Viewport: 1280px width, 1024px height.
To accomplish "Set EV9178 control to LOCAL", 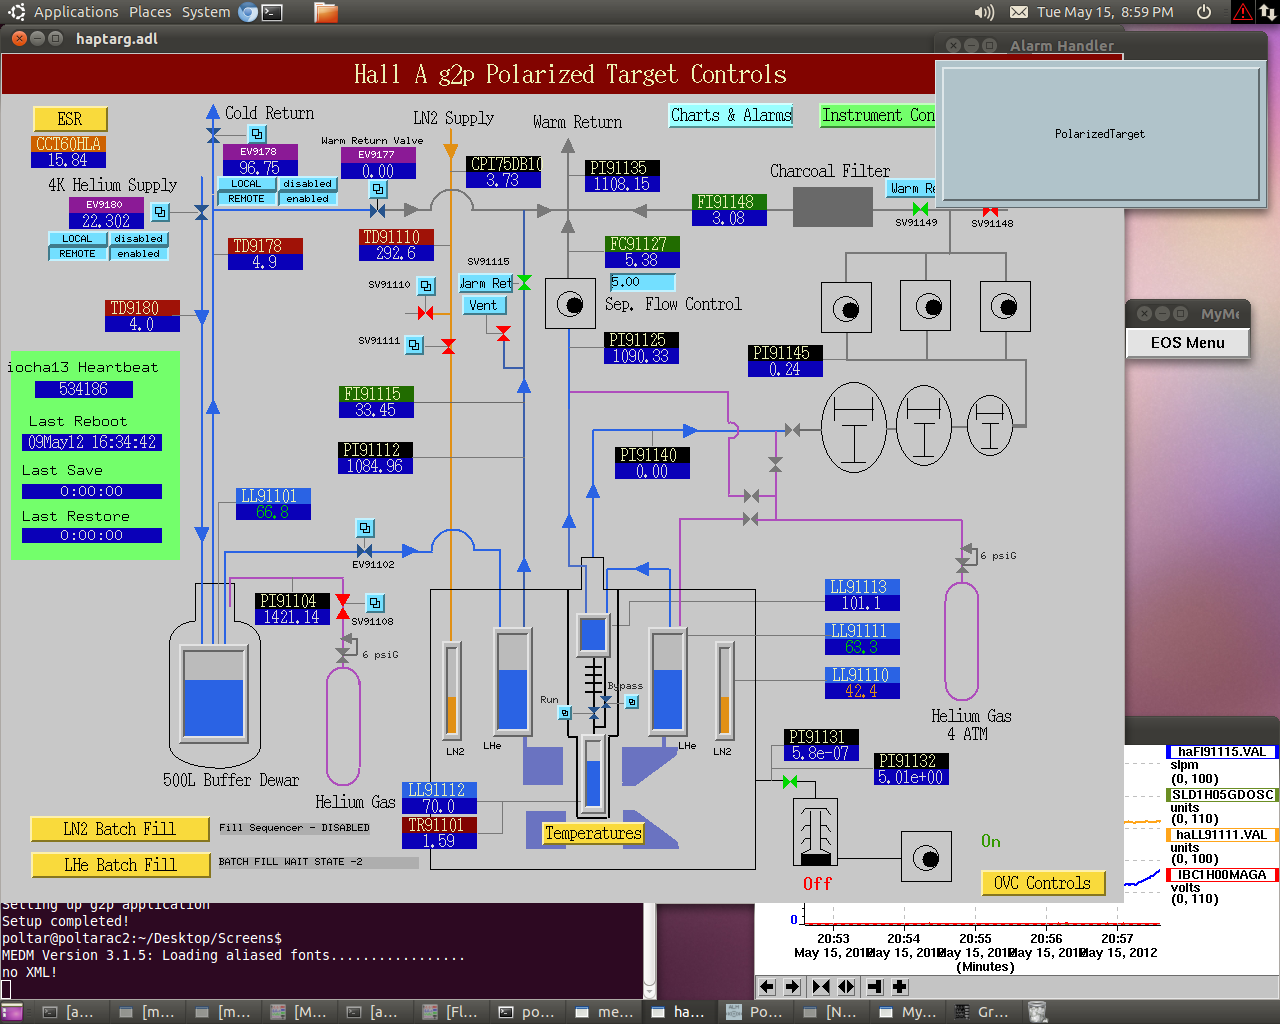I will pos(246,184).
